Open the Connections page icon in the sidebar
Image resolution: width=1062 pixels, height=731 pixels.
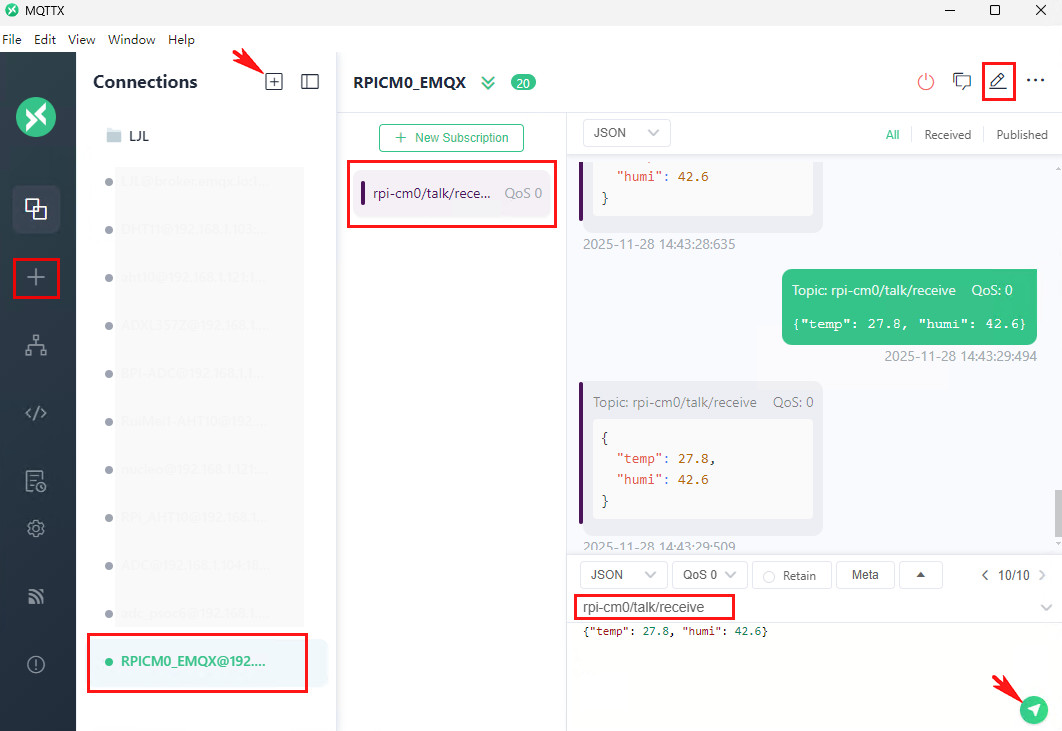pyautogui.click(x=36, y=209)
